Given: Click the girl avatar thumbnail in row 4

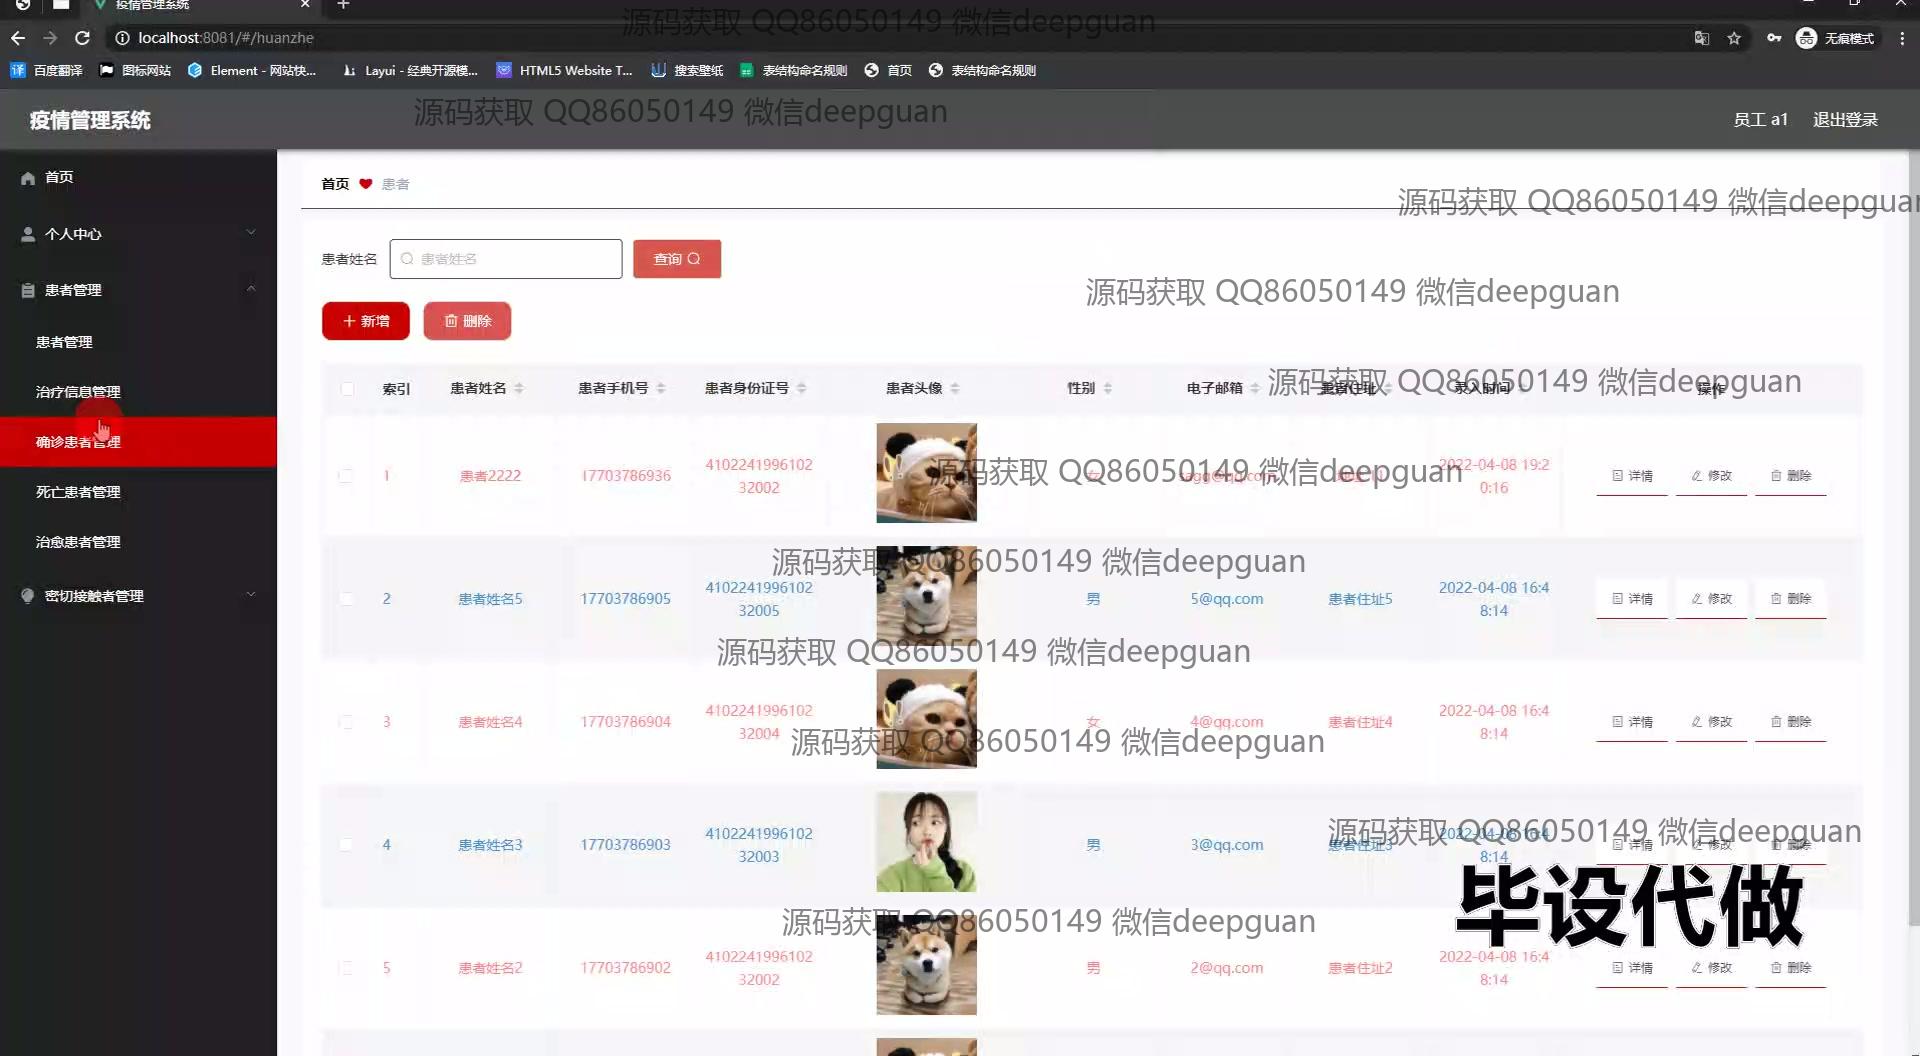Looking at the screenshot, I should tap(926, 842).
